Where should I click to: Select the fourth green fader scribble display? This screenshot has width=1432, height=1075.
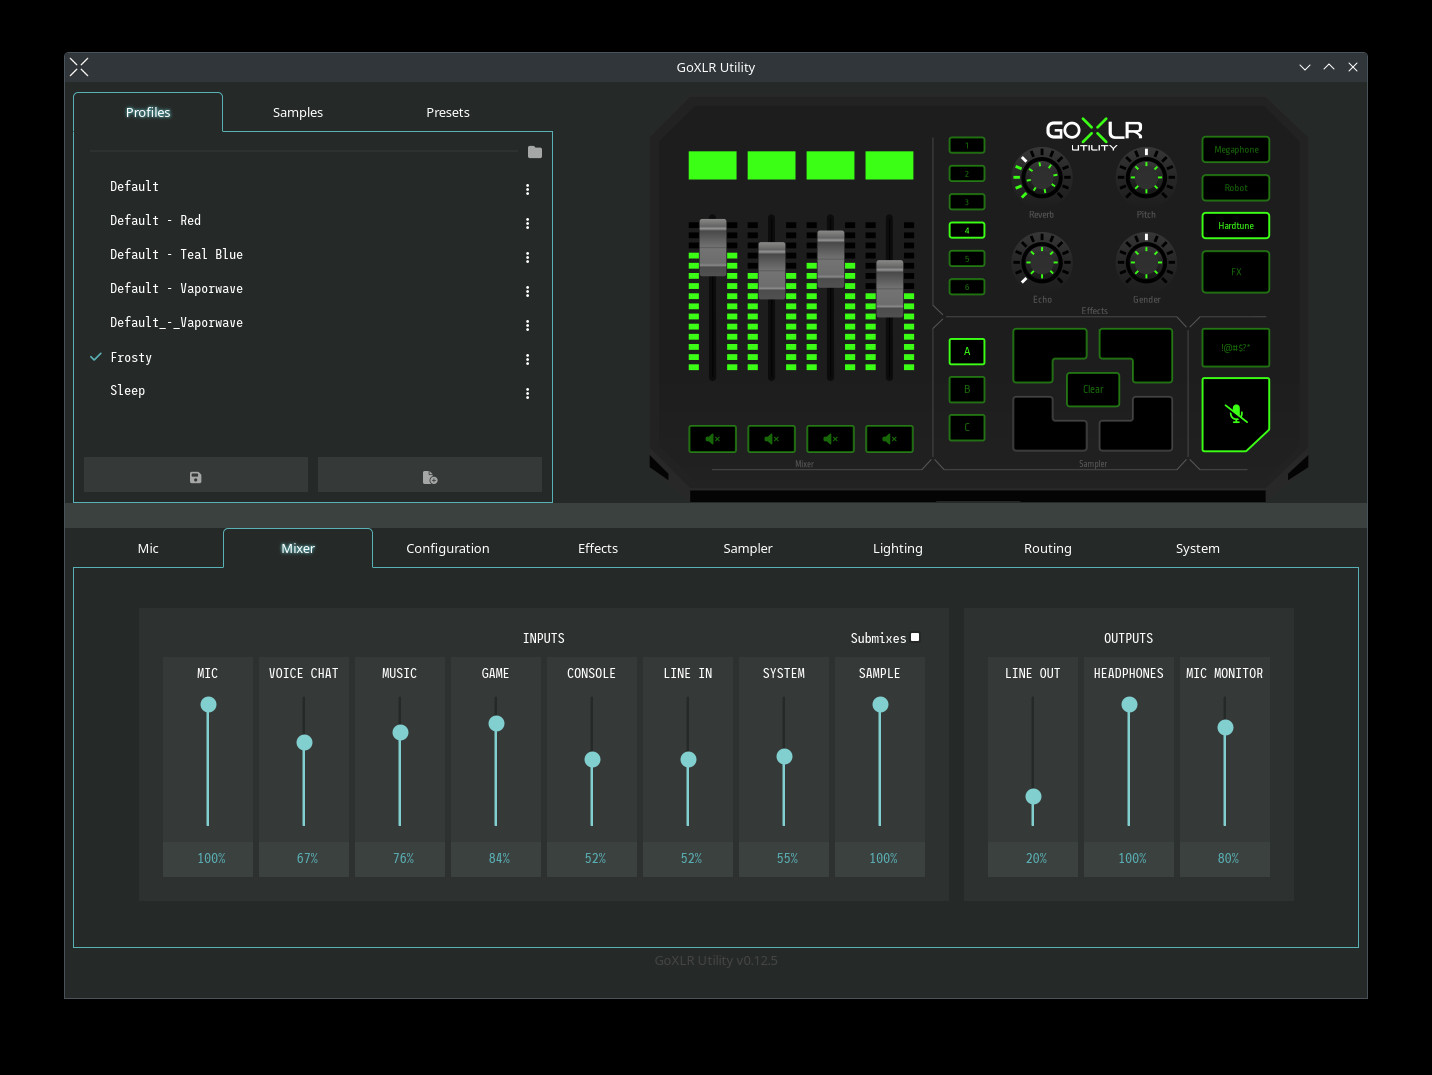coord(889,165)
